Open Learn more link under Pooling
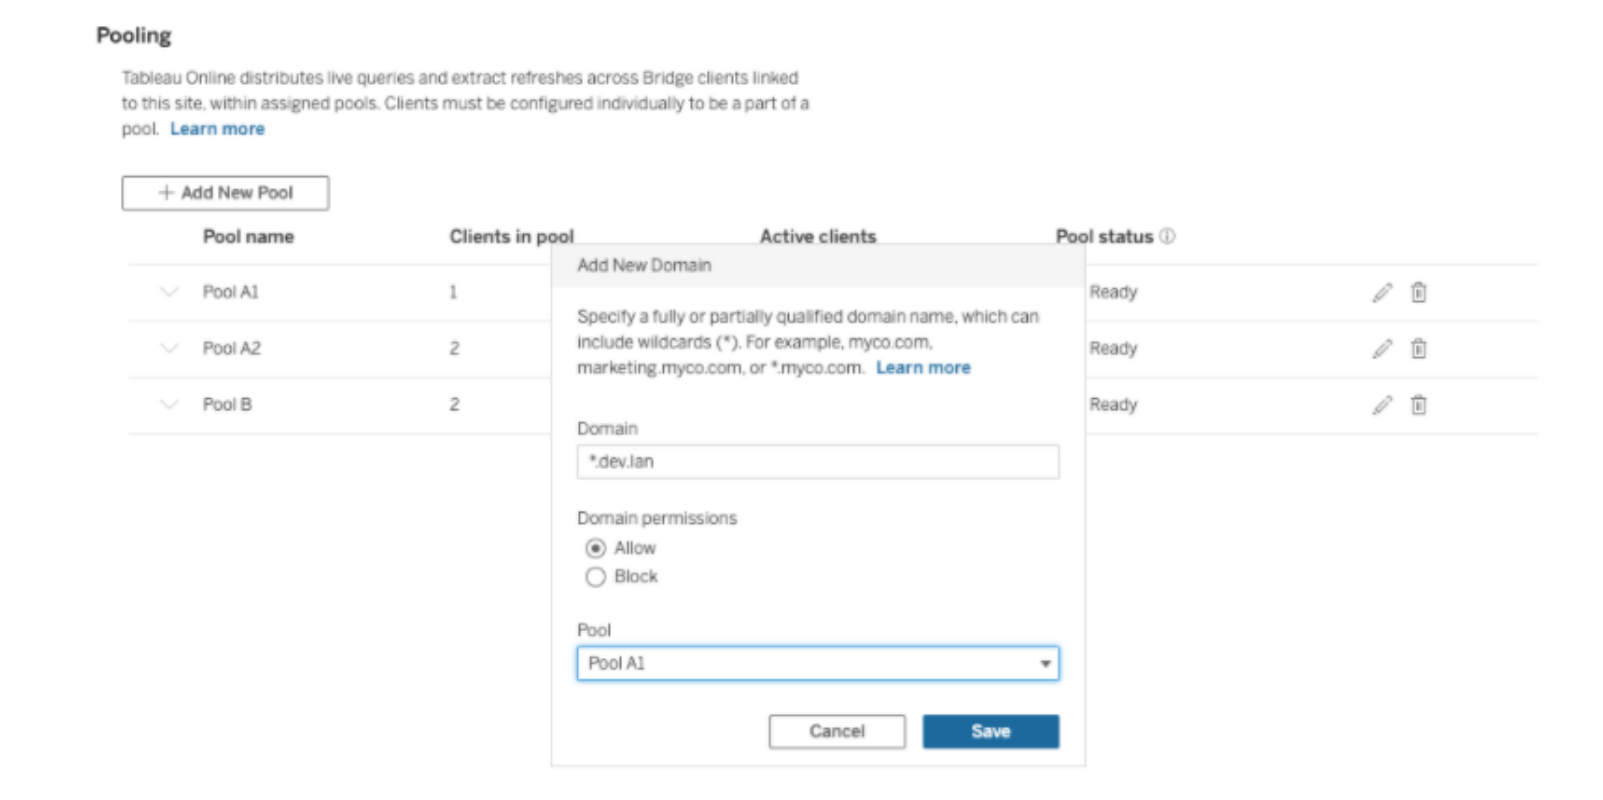Image resolution: width=1603 pixels, height=800 pixels. [217, 129]
